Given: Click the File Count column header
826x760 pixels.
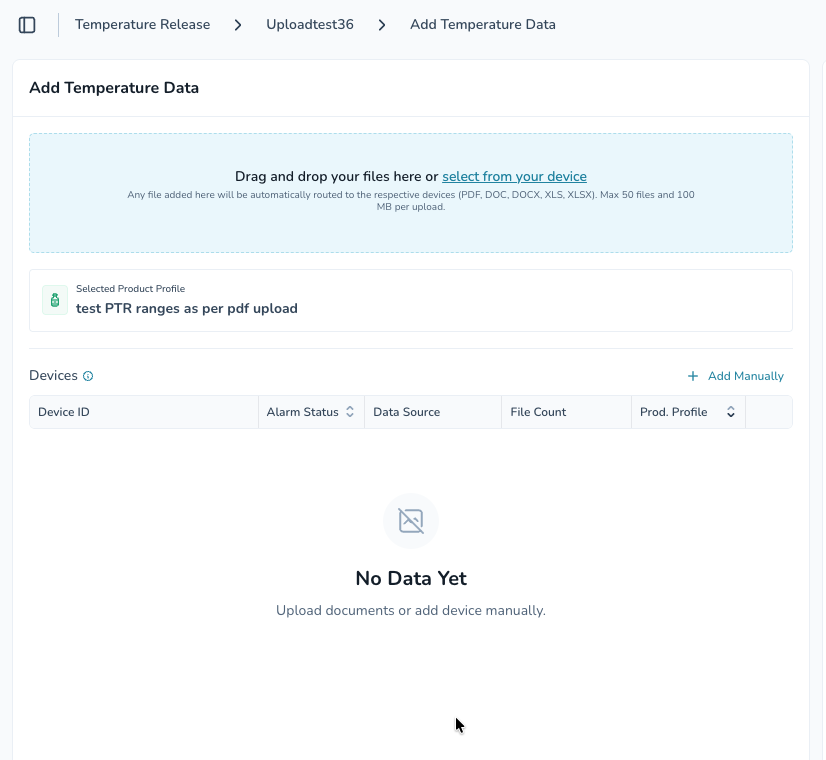Looking at the screenshot, I should pyautogui.click(x=566, y=412).
